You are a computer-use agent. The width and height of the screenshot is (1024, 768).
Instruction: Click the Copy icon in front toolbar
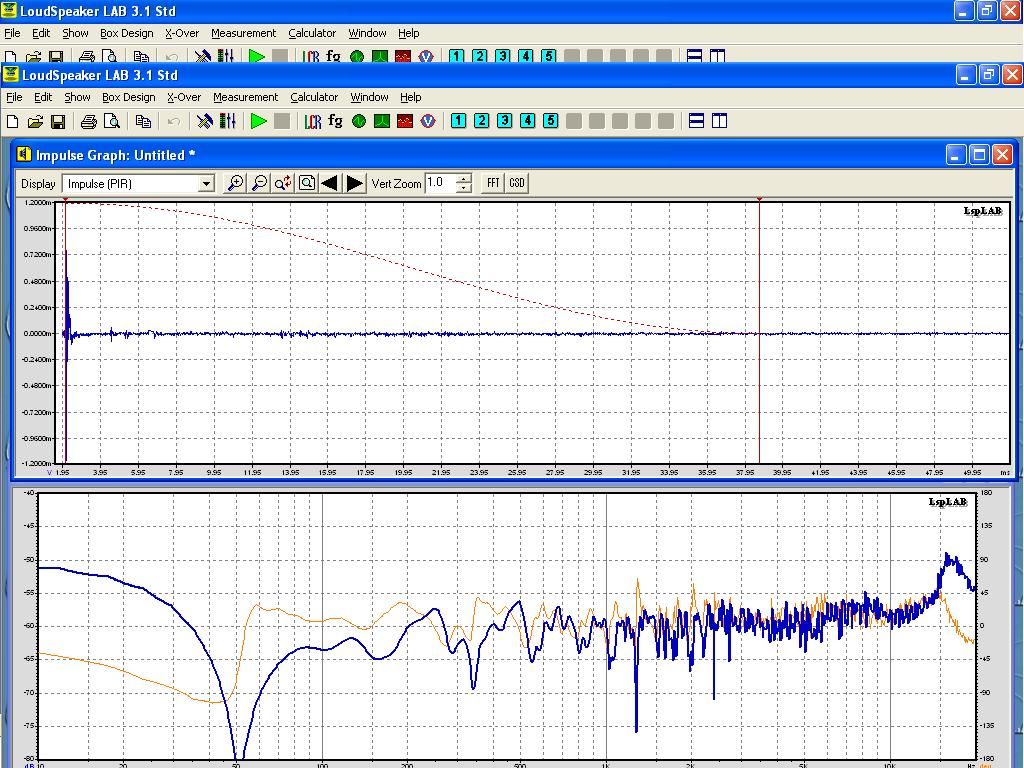(143, 121)
